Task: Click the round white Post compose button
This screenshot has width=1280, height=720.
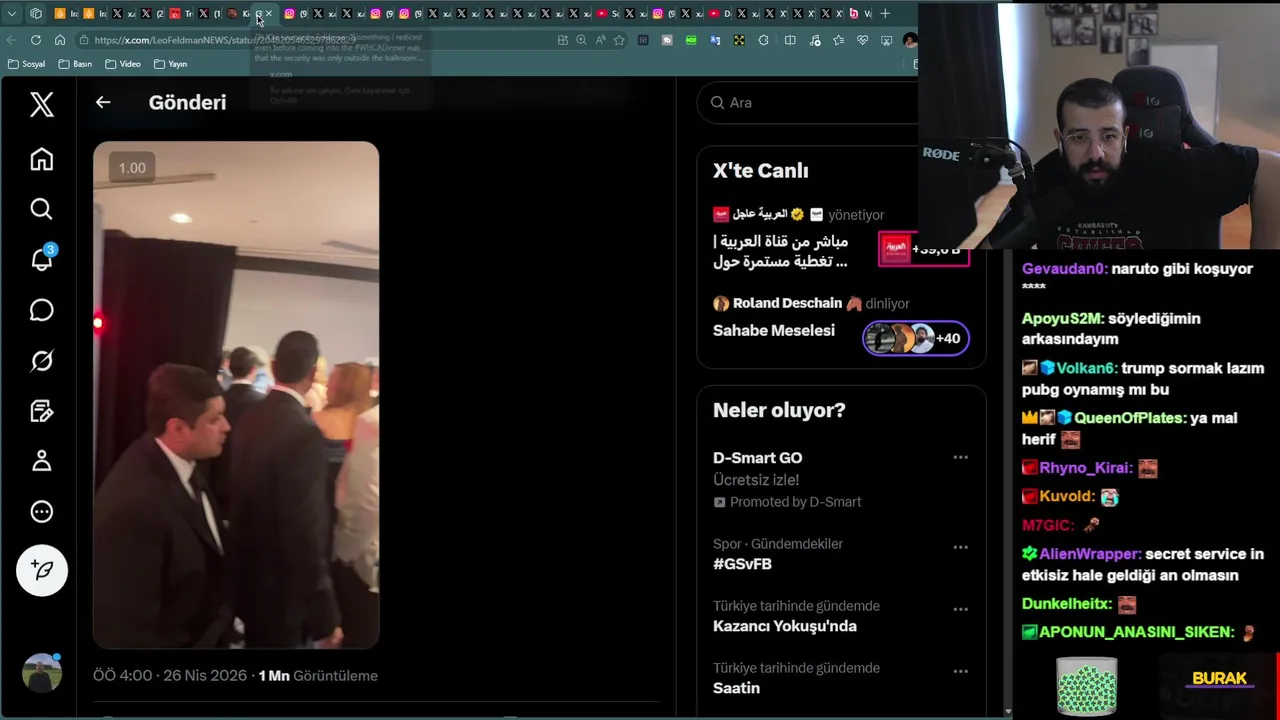Action: [42, 570]
